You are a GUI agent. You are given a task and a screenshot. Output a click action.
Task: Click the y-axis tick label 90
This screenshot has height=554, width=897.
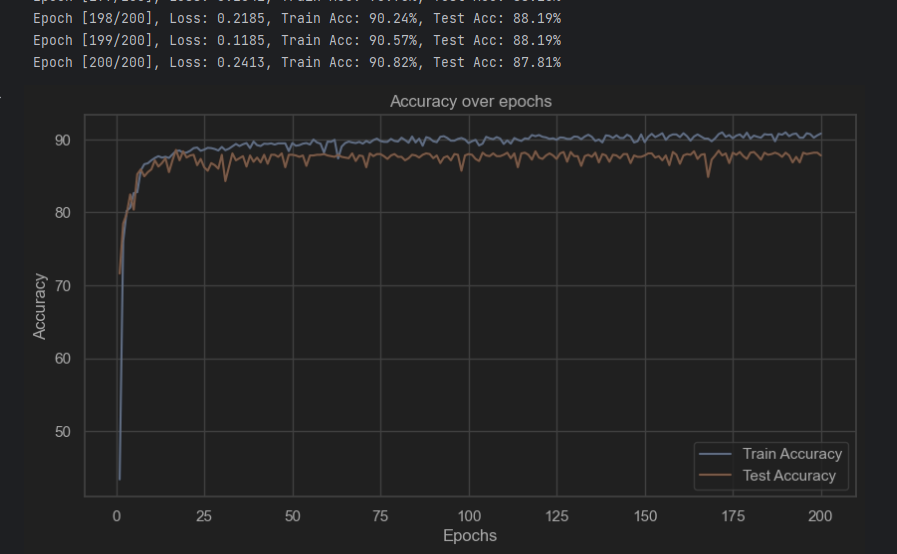coord(63,140)
